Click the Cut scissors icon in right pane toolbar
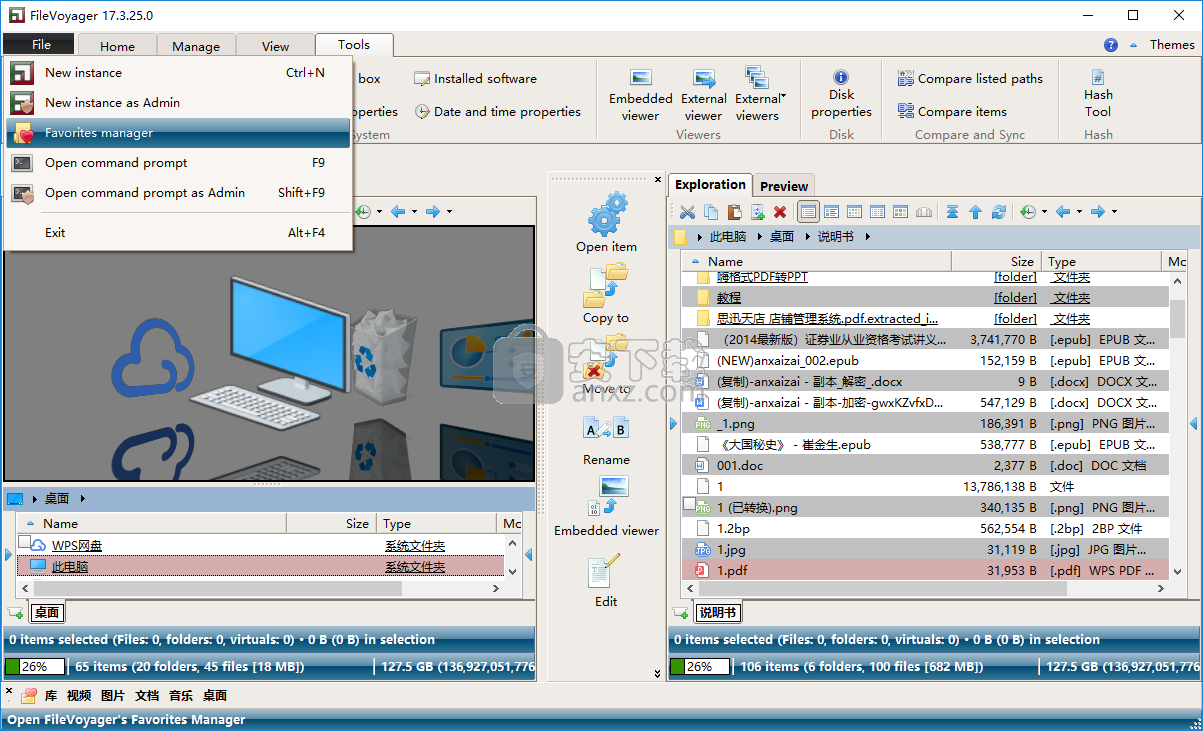The width and height of the screenshot is (1203, 731). tap(688, 212)
